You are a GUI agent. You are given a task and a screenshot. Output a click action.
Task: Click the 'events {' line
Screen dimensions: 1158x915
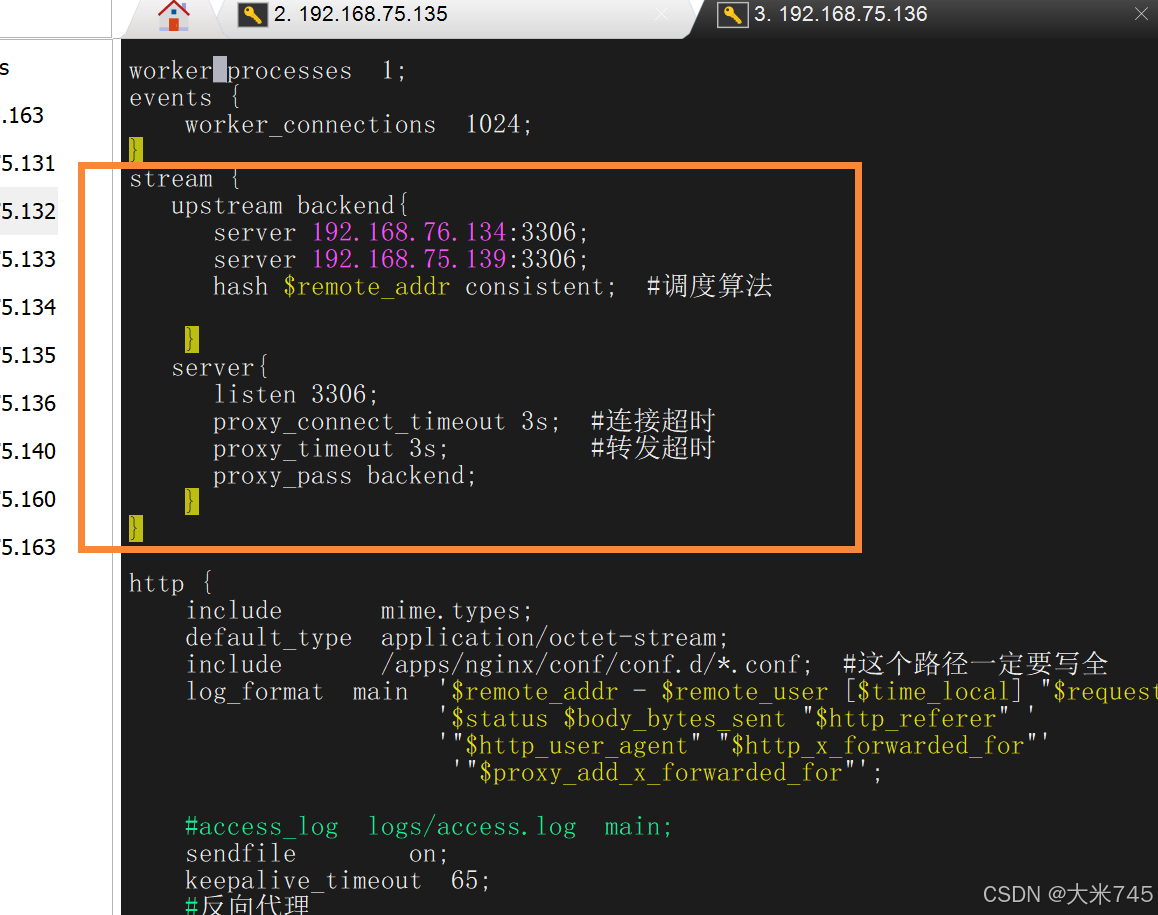point(185,97)
